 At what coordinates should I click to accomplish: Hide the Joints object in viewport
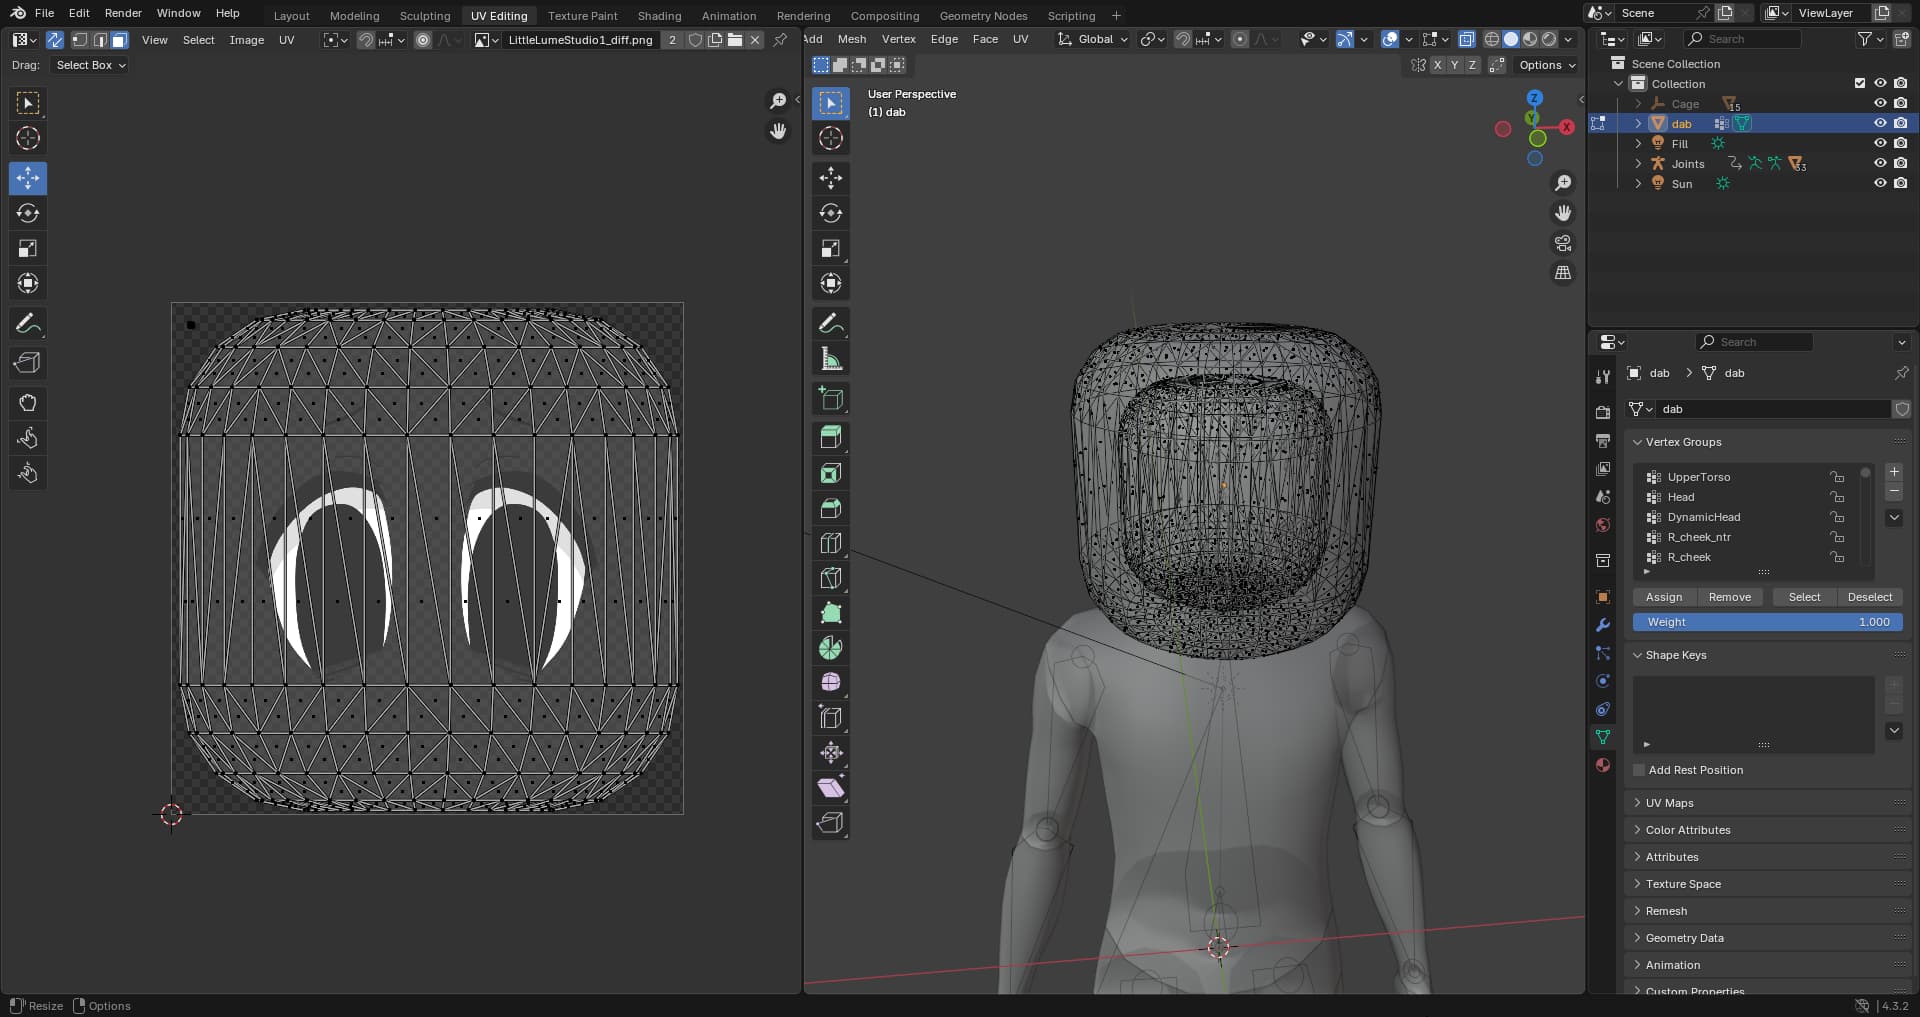pos(1880,163)
